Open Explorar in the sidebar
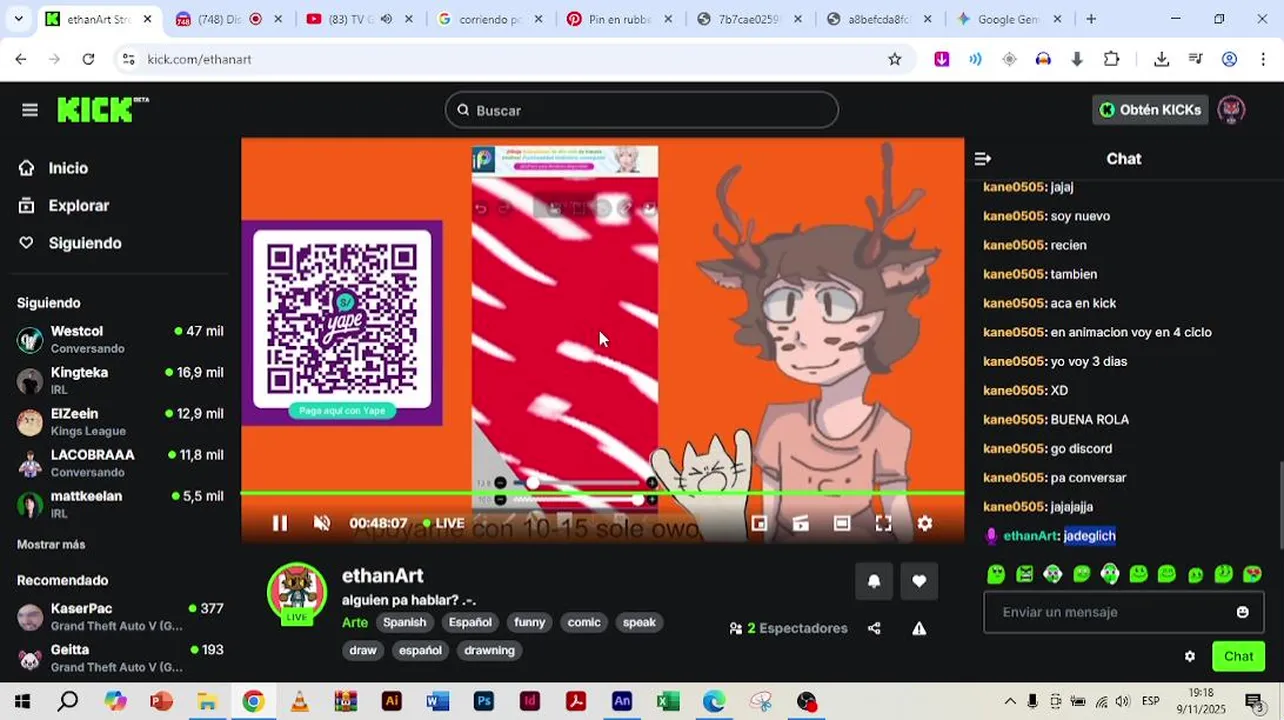The height and width of the screenshot is (720, 1284). coord(78,205)
